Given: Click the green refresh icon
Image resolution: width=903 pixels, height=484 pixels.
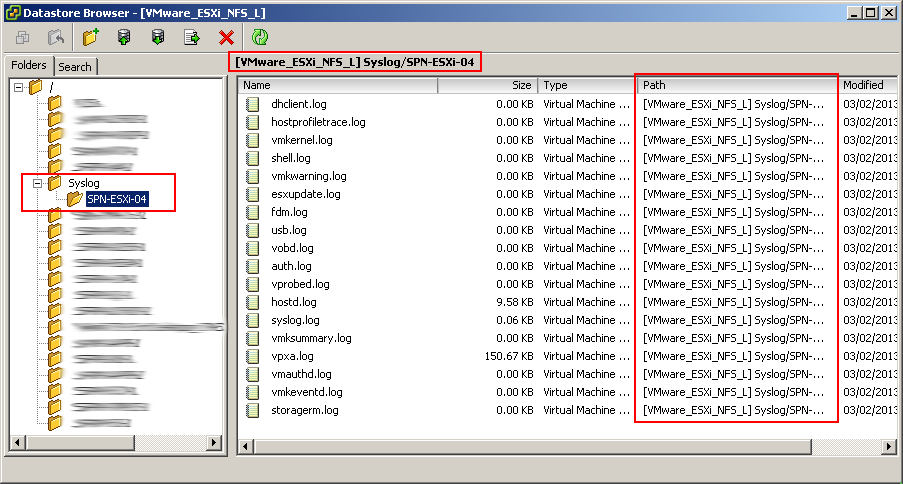Looking at the screenshot, I should 260,37.
